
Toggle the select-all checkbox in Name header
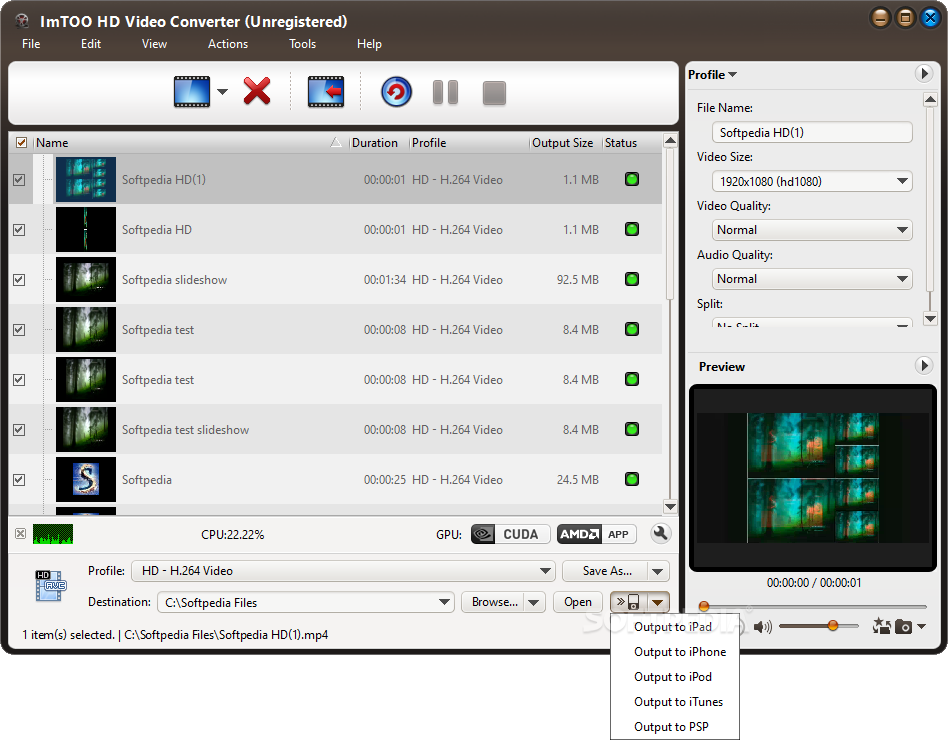coord(22,143)
